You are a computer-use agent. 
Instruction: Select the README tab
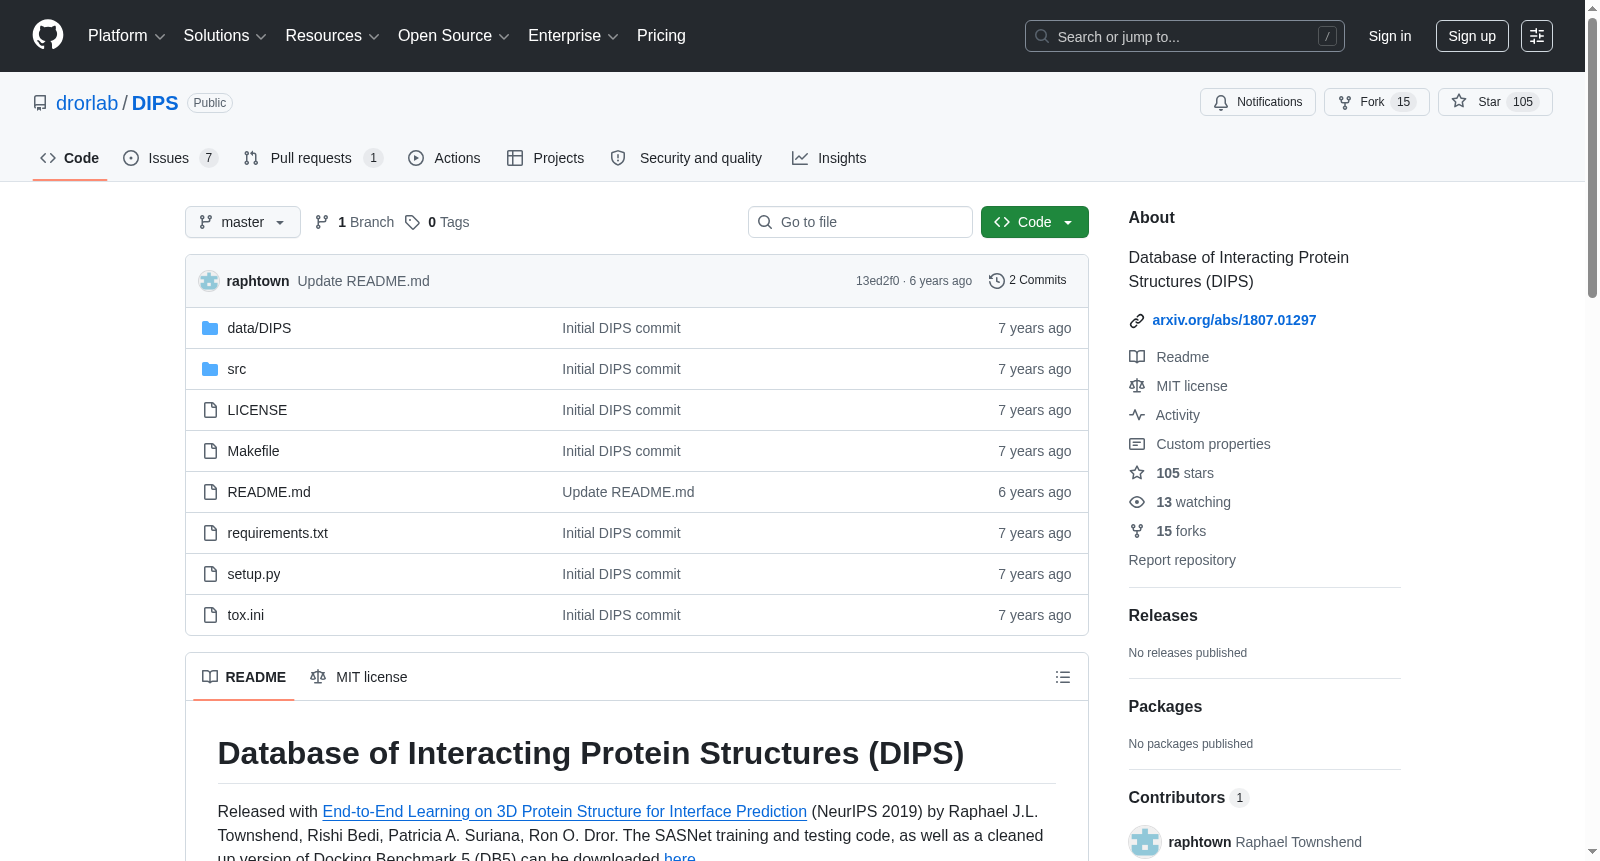[244, 677]
